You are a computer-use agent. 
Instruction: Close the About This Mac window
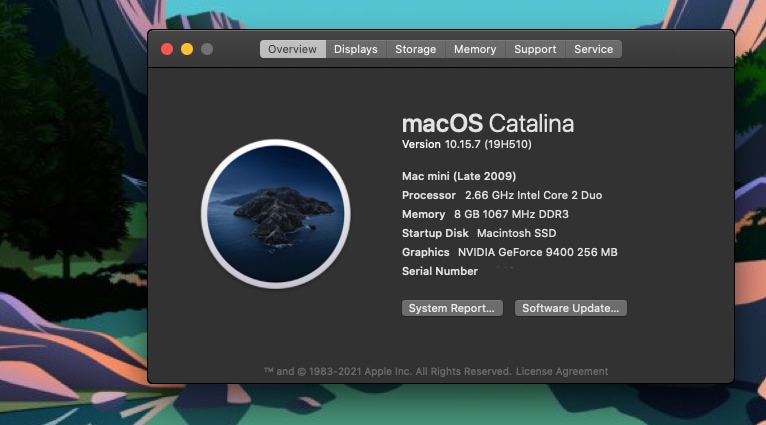pyautogui.click(x=167, y=49)
